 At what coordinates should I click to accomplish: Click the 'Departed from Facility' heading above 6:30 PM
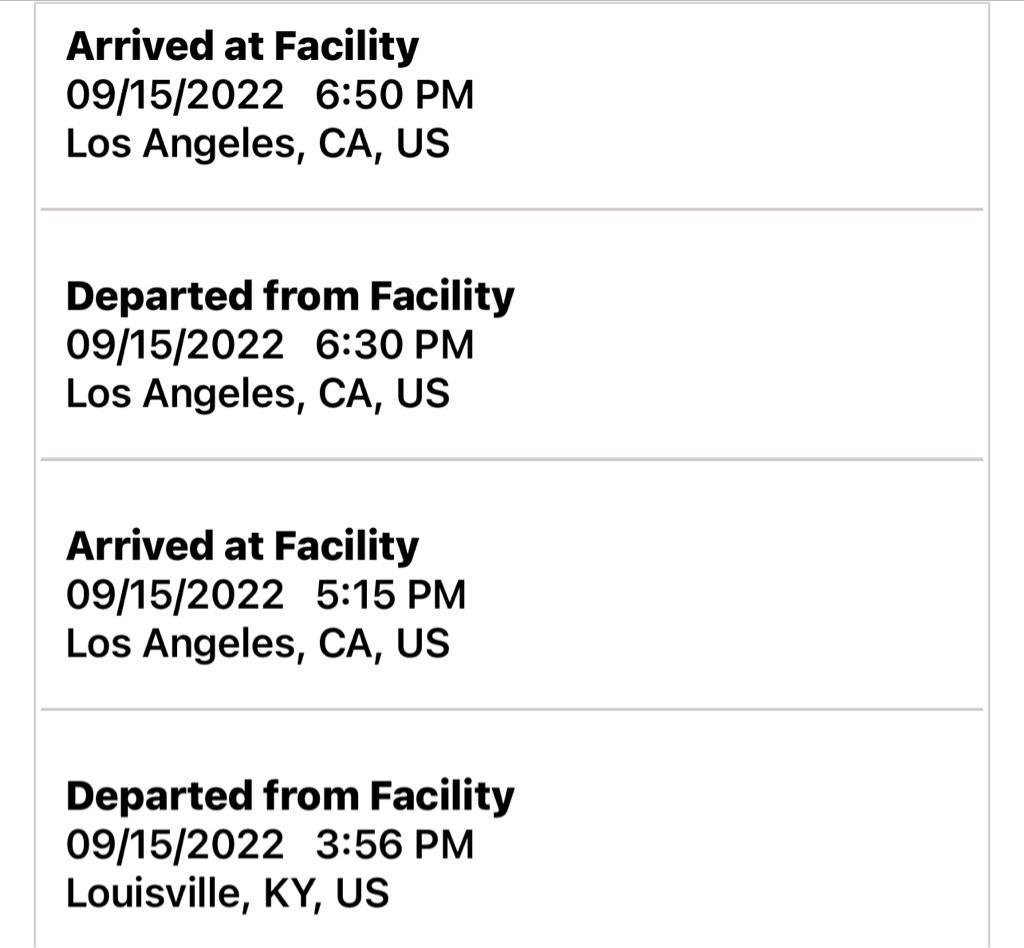(x=290, y=296)
